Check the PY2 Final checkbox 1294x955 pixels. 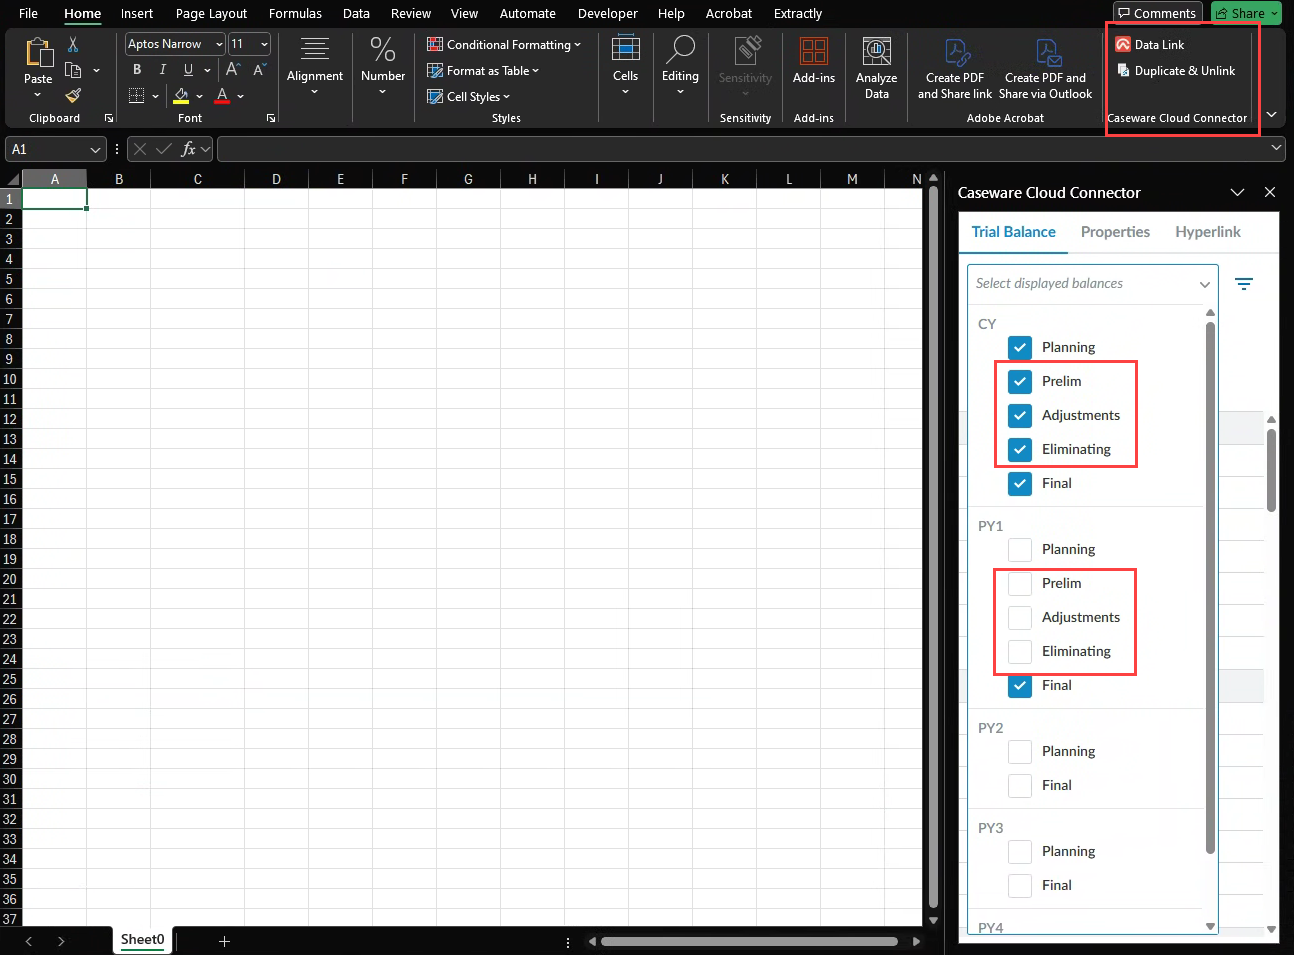(1020, 785)
